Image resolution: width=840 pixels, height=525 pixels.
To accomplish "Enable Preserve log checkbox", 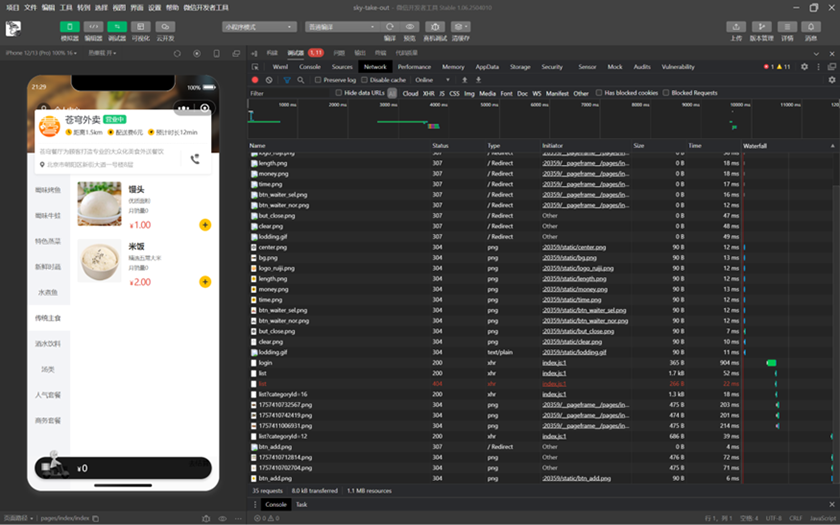I will tap(318, 80).
